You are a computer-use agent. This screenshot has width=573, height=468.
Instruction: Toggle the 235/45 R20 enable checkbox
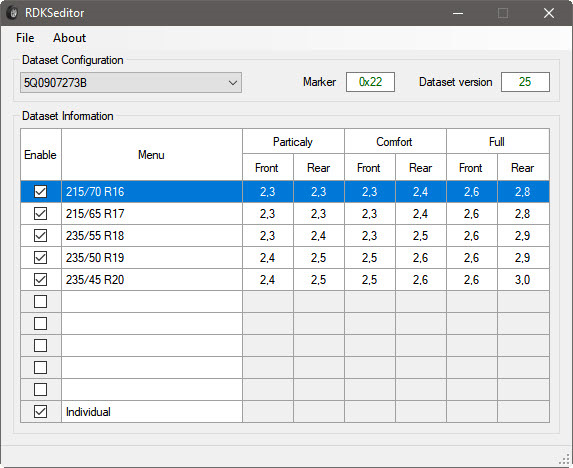(40, 279)
